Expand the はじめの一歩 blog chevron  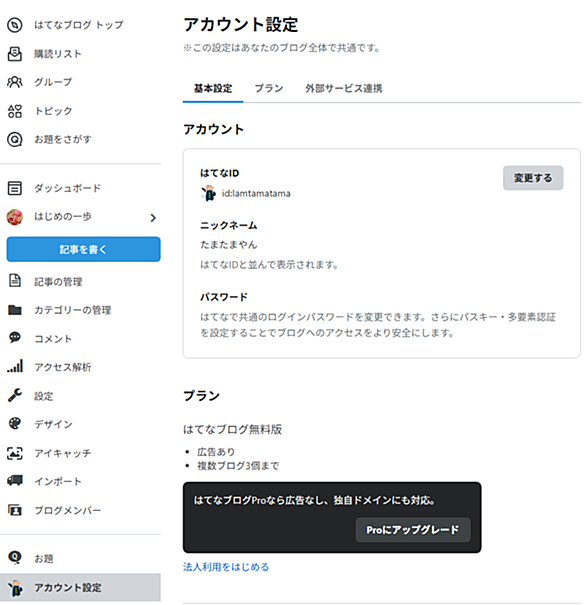click(153, 218)
